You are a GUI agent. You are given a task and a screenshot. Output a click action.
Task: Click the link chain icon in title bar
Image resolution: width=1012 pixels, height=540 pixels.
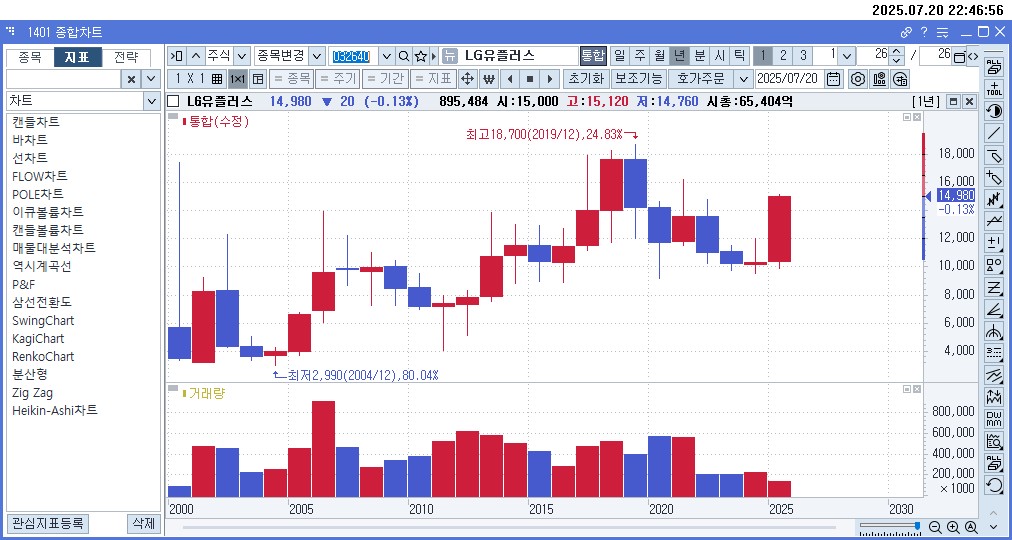[906, 32]
